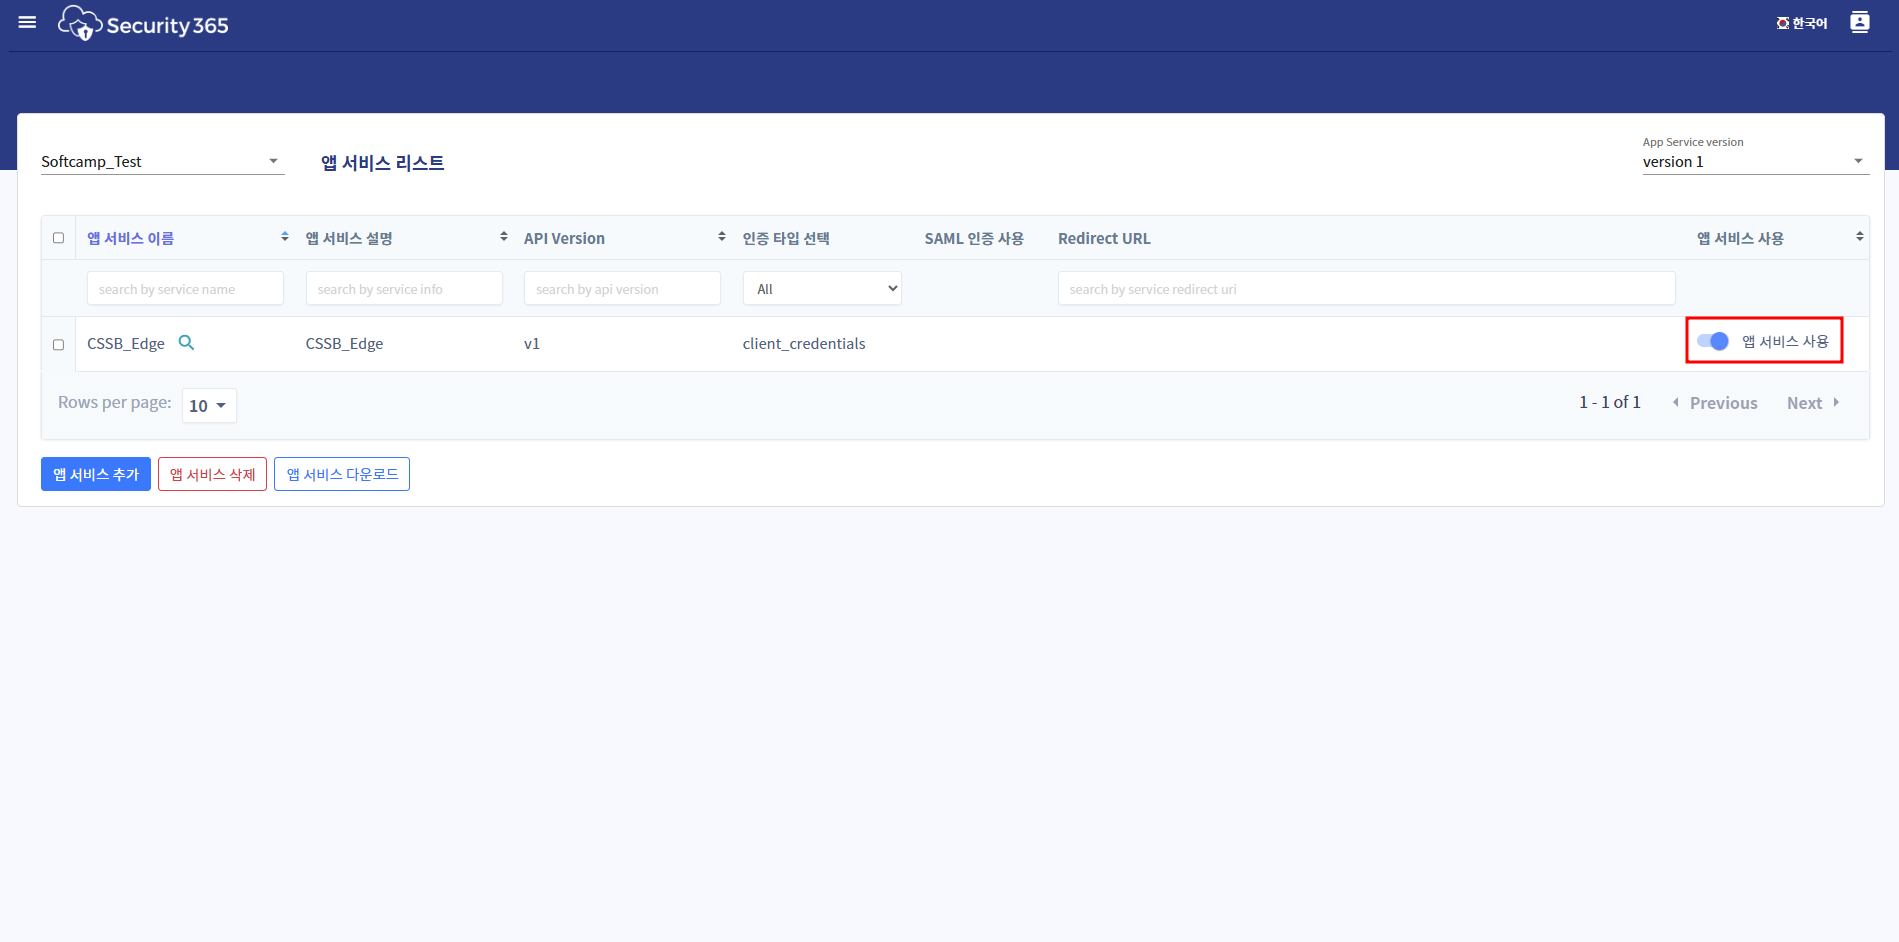Sort by 앱 서비스 설명 column arrows
Viewport: 1899px width, 942px height.
pyautogui.click(x=503, y=237)
